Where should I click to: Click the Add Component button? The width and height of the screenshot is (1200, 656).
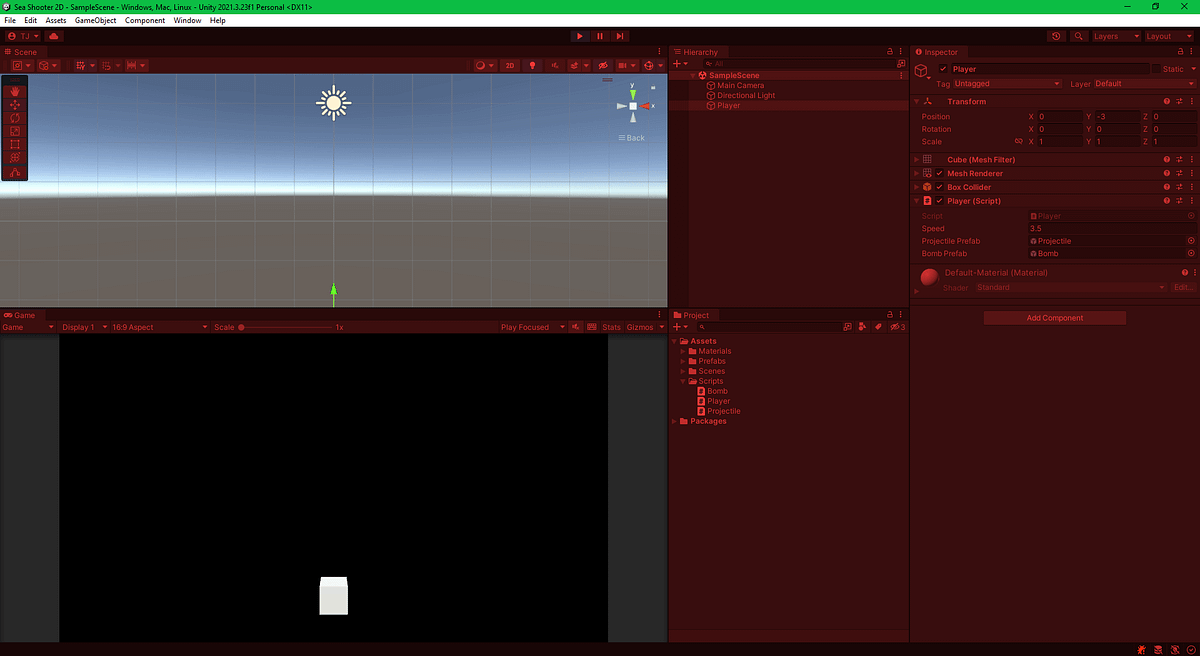click(x=1054, y=317)
